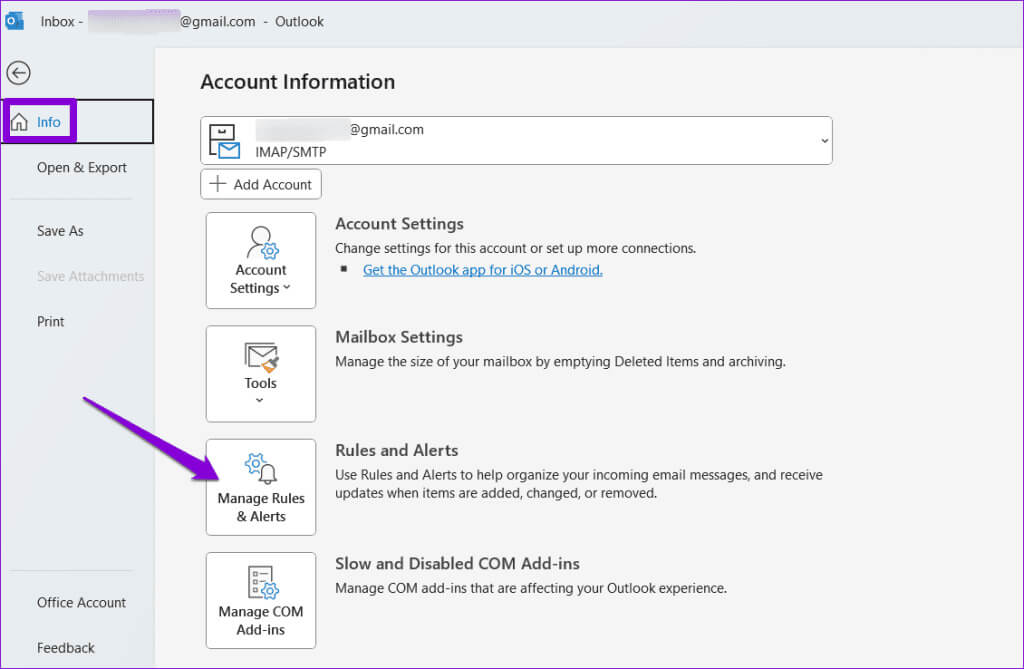Viewport: 1024px width, 669px height.
Task: Click the Info home icon
Action: coord(19,122)
